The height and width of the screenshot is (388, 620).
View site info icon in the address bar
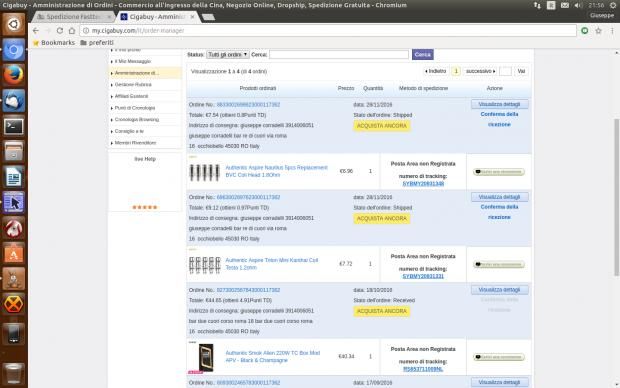click(x=86, y=30)
